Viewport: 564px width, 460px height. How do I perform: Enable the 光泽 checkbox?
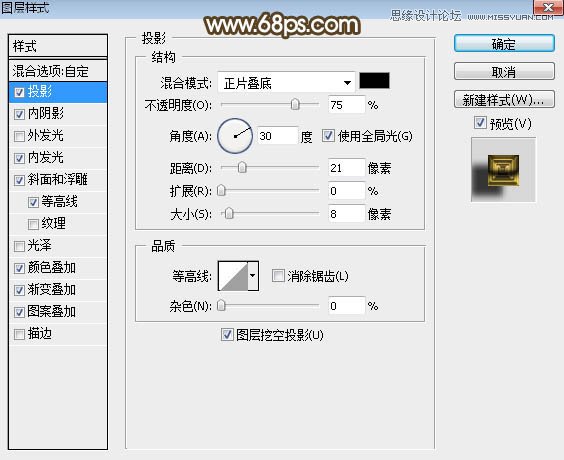pyautogui.click(x=19, y=246)
